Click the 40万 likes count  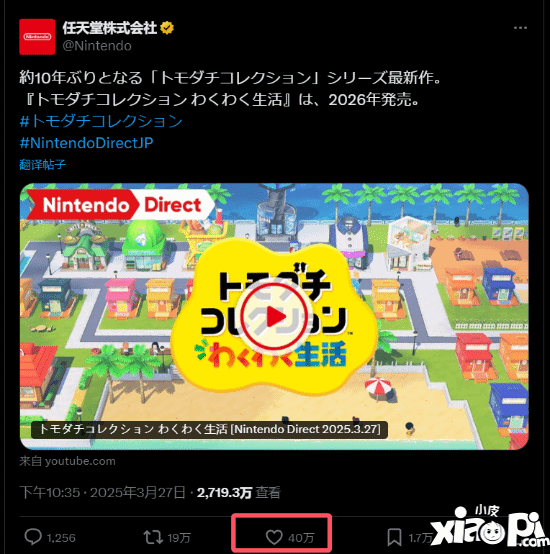click(301, 538)
